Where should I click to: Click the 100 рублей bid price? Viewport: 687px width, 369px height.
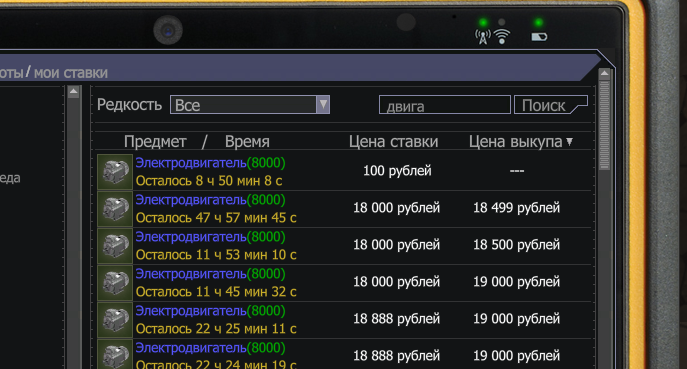pos(397,170)
